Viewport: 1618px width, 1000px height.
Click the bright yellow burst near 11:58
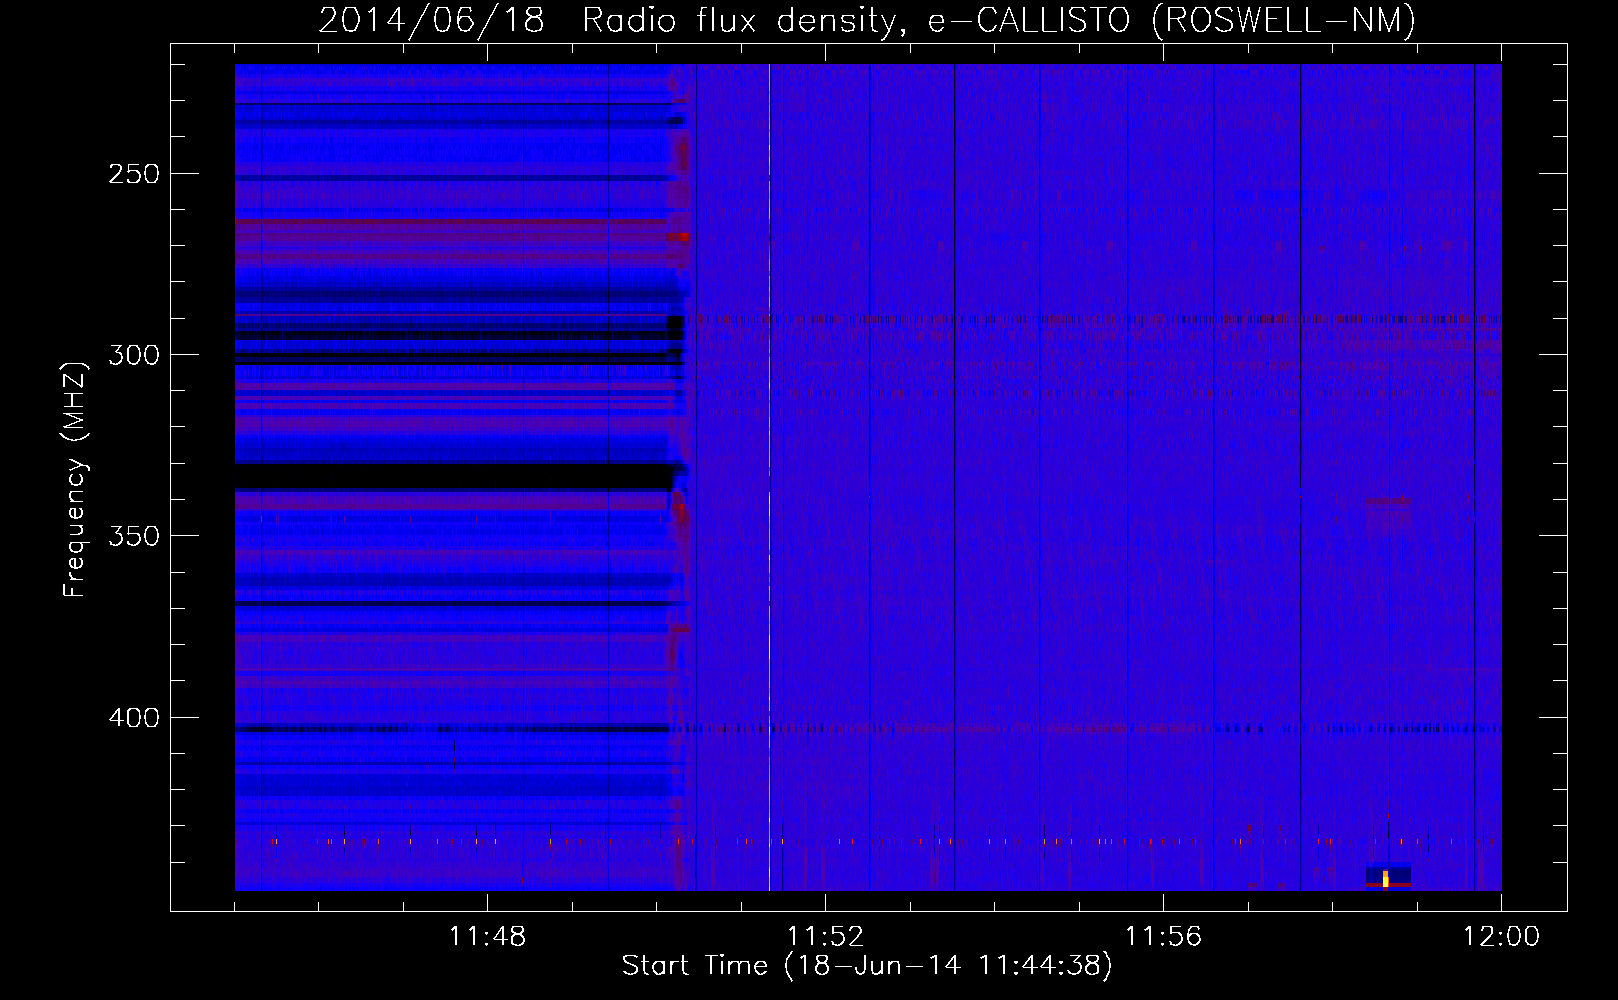pos(1386,879)
